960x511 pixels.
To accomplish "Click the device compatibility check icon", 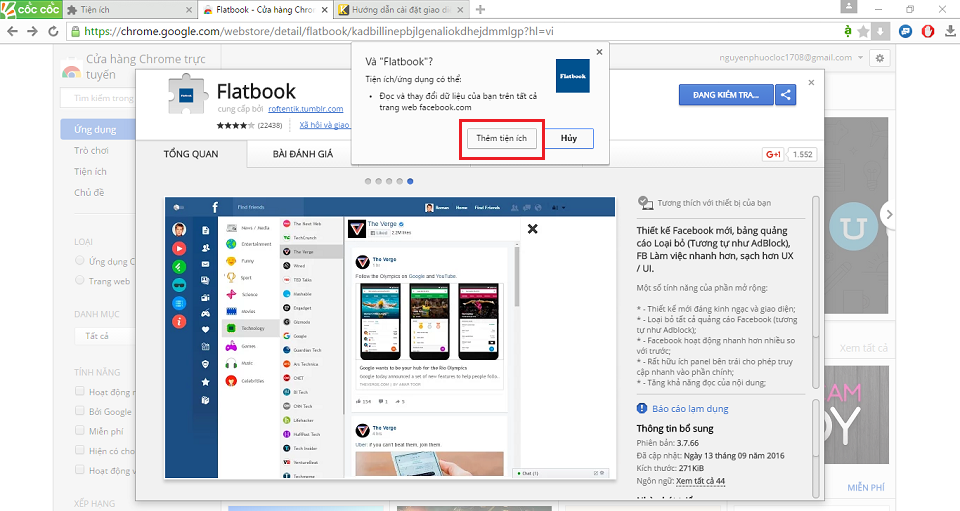I will click(645, 203).
